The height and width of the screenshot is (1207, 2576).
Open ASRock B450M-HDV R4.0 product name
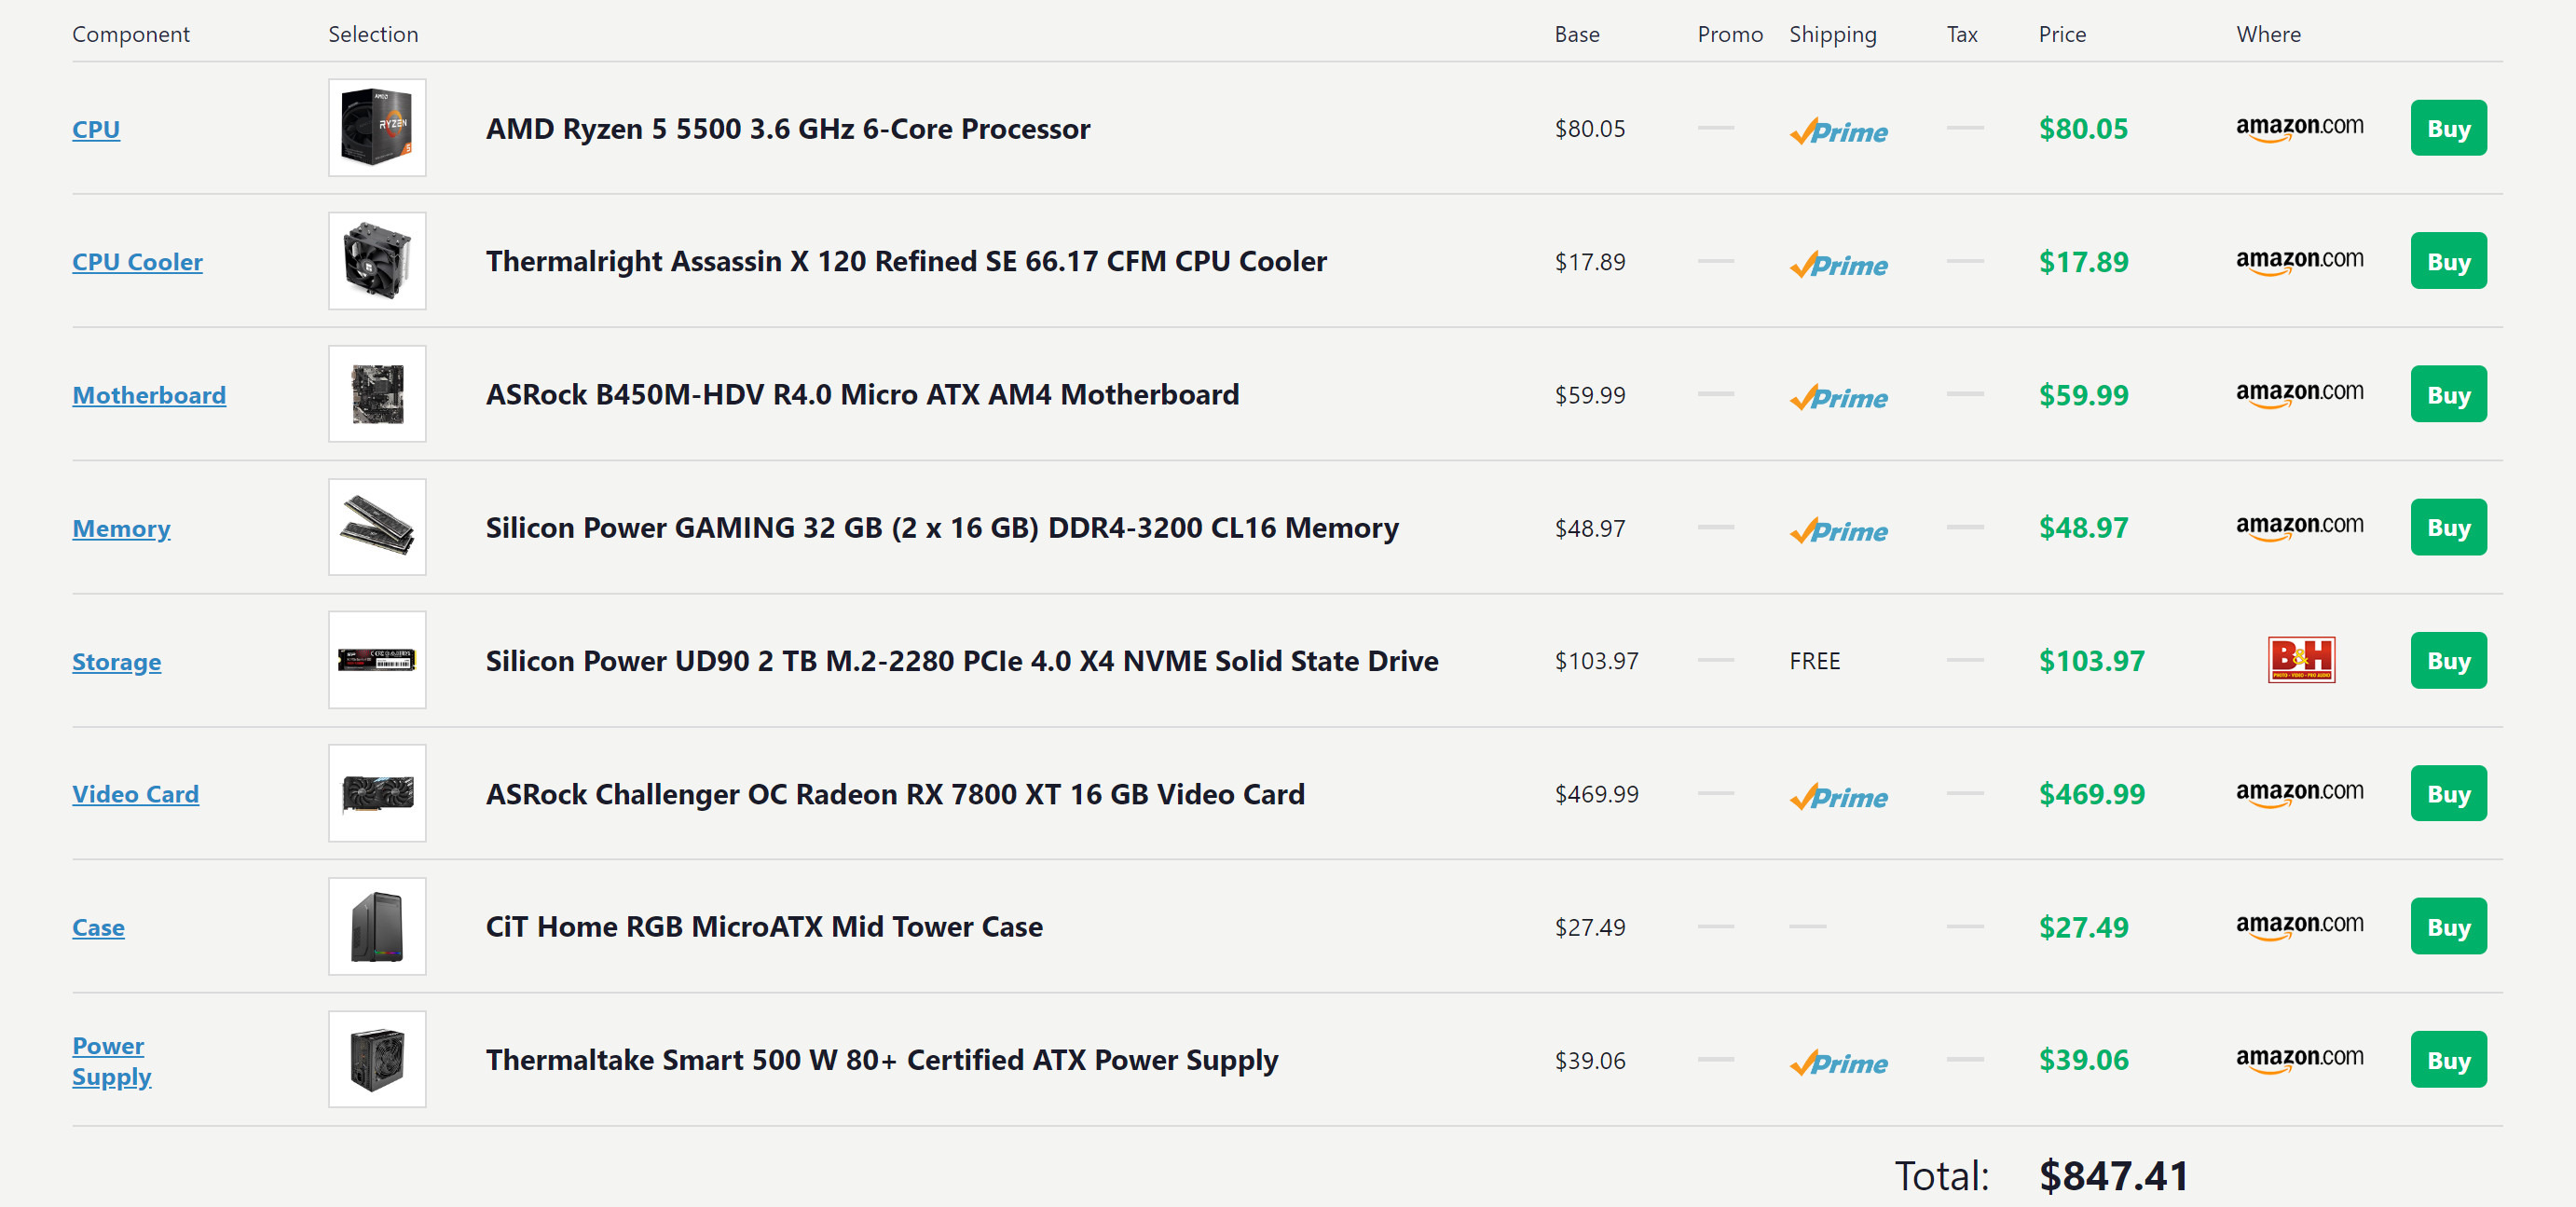pos(862,395)
